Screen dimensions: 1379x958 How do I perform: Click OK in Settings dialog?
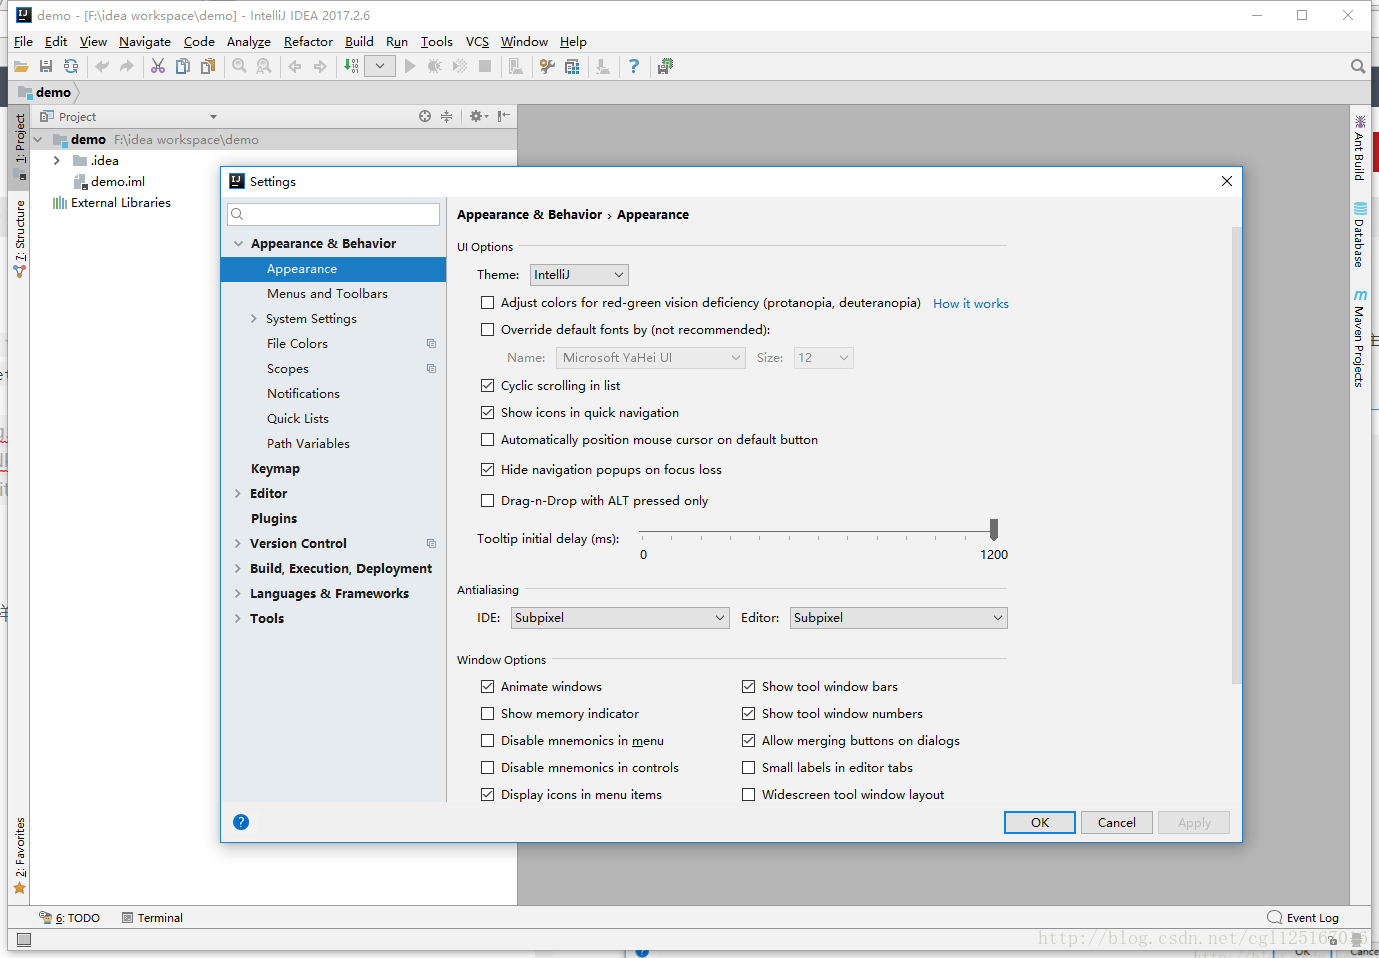(x=1040, y=822)
